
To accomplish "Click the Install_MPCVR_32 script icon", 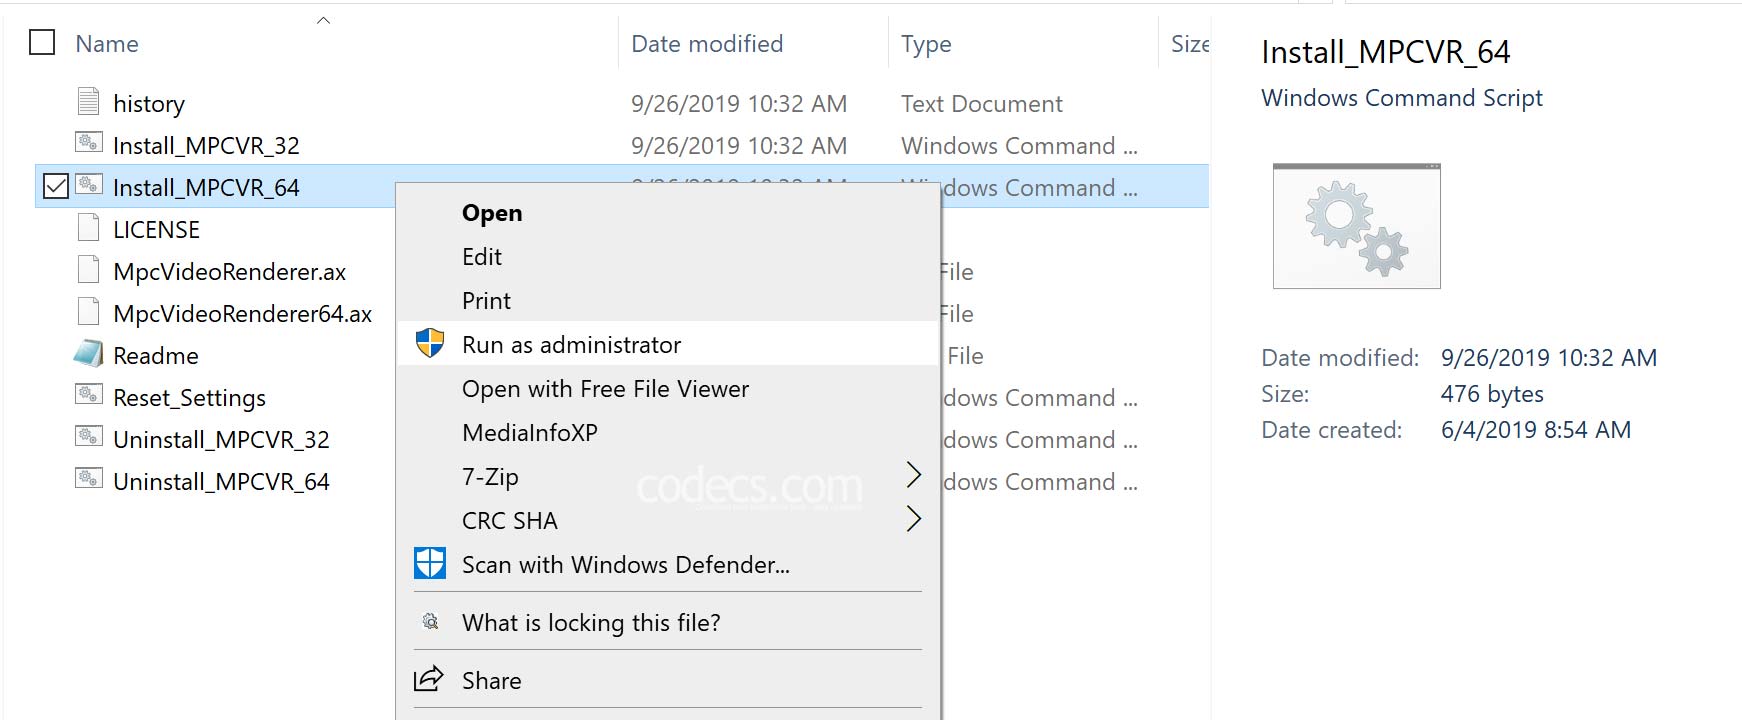I will (x=89, y=142).
